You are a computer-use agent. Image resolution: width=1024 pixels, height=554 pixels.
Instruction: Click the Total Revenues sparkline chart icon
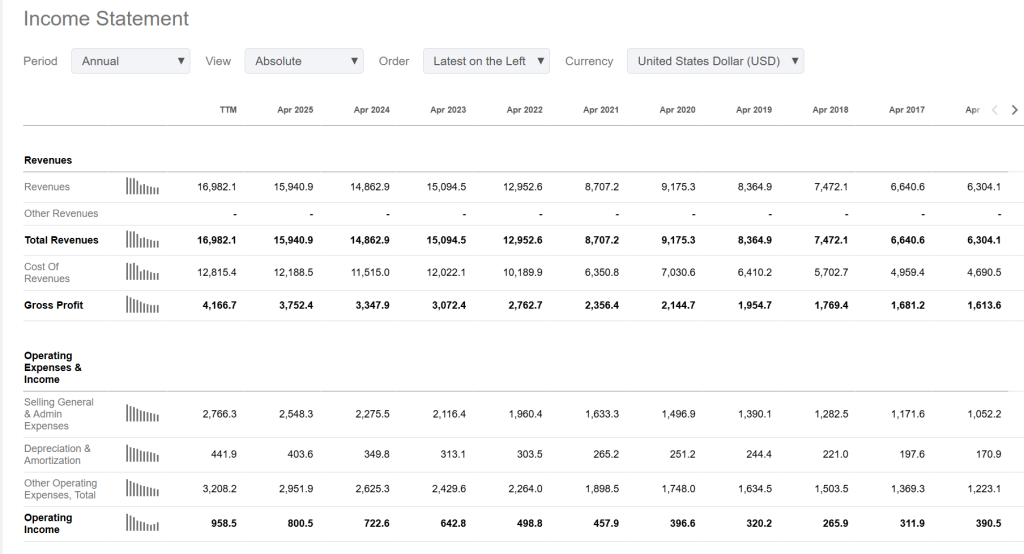tap(142, 240)
